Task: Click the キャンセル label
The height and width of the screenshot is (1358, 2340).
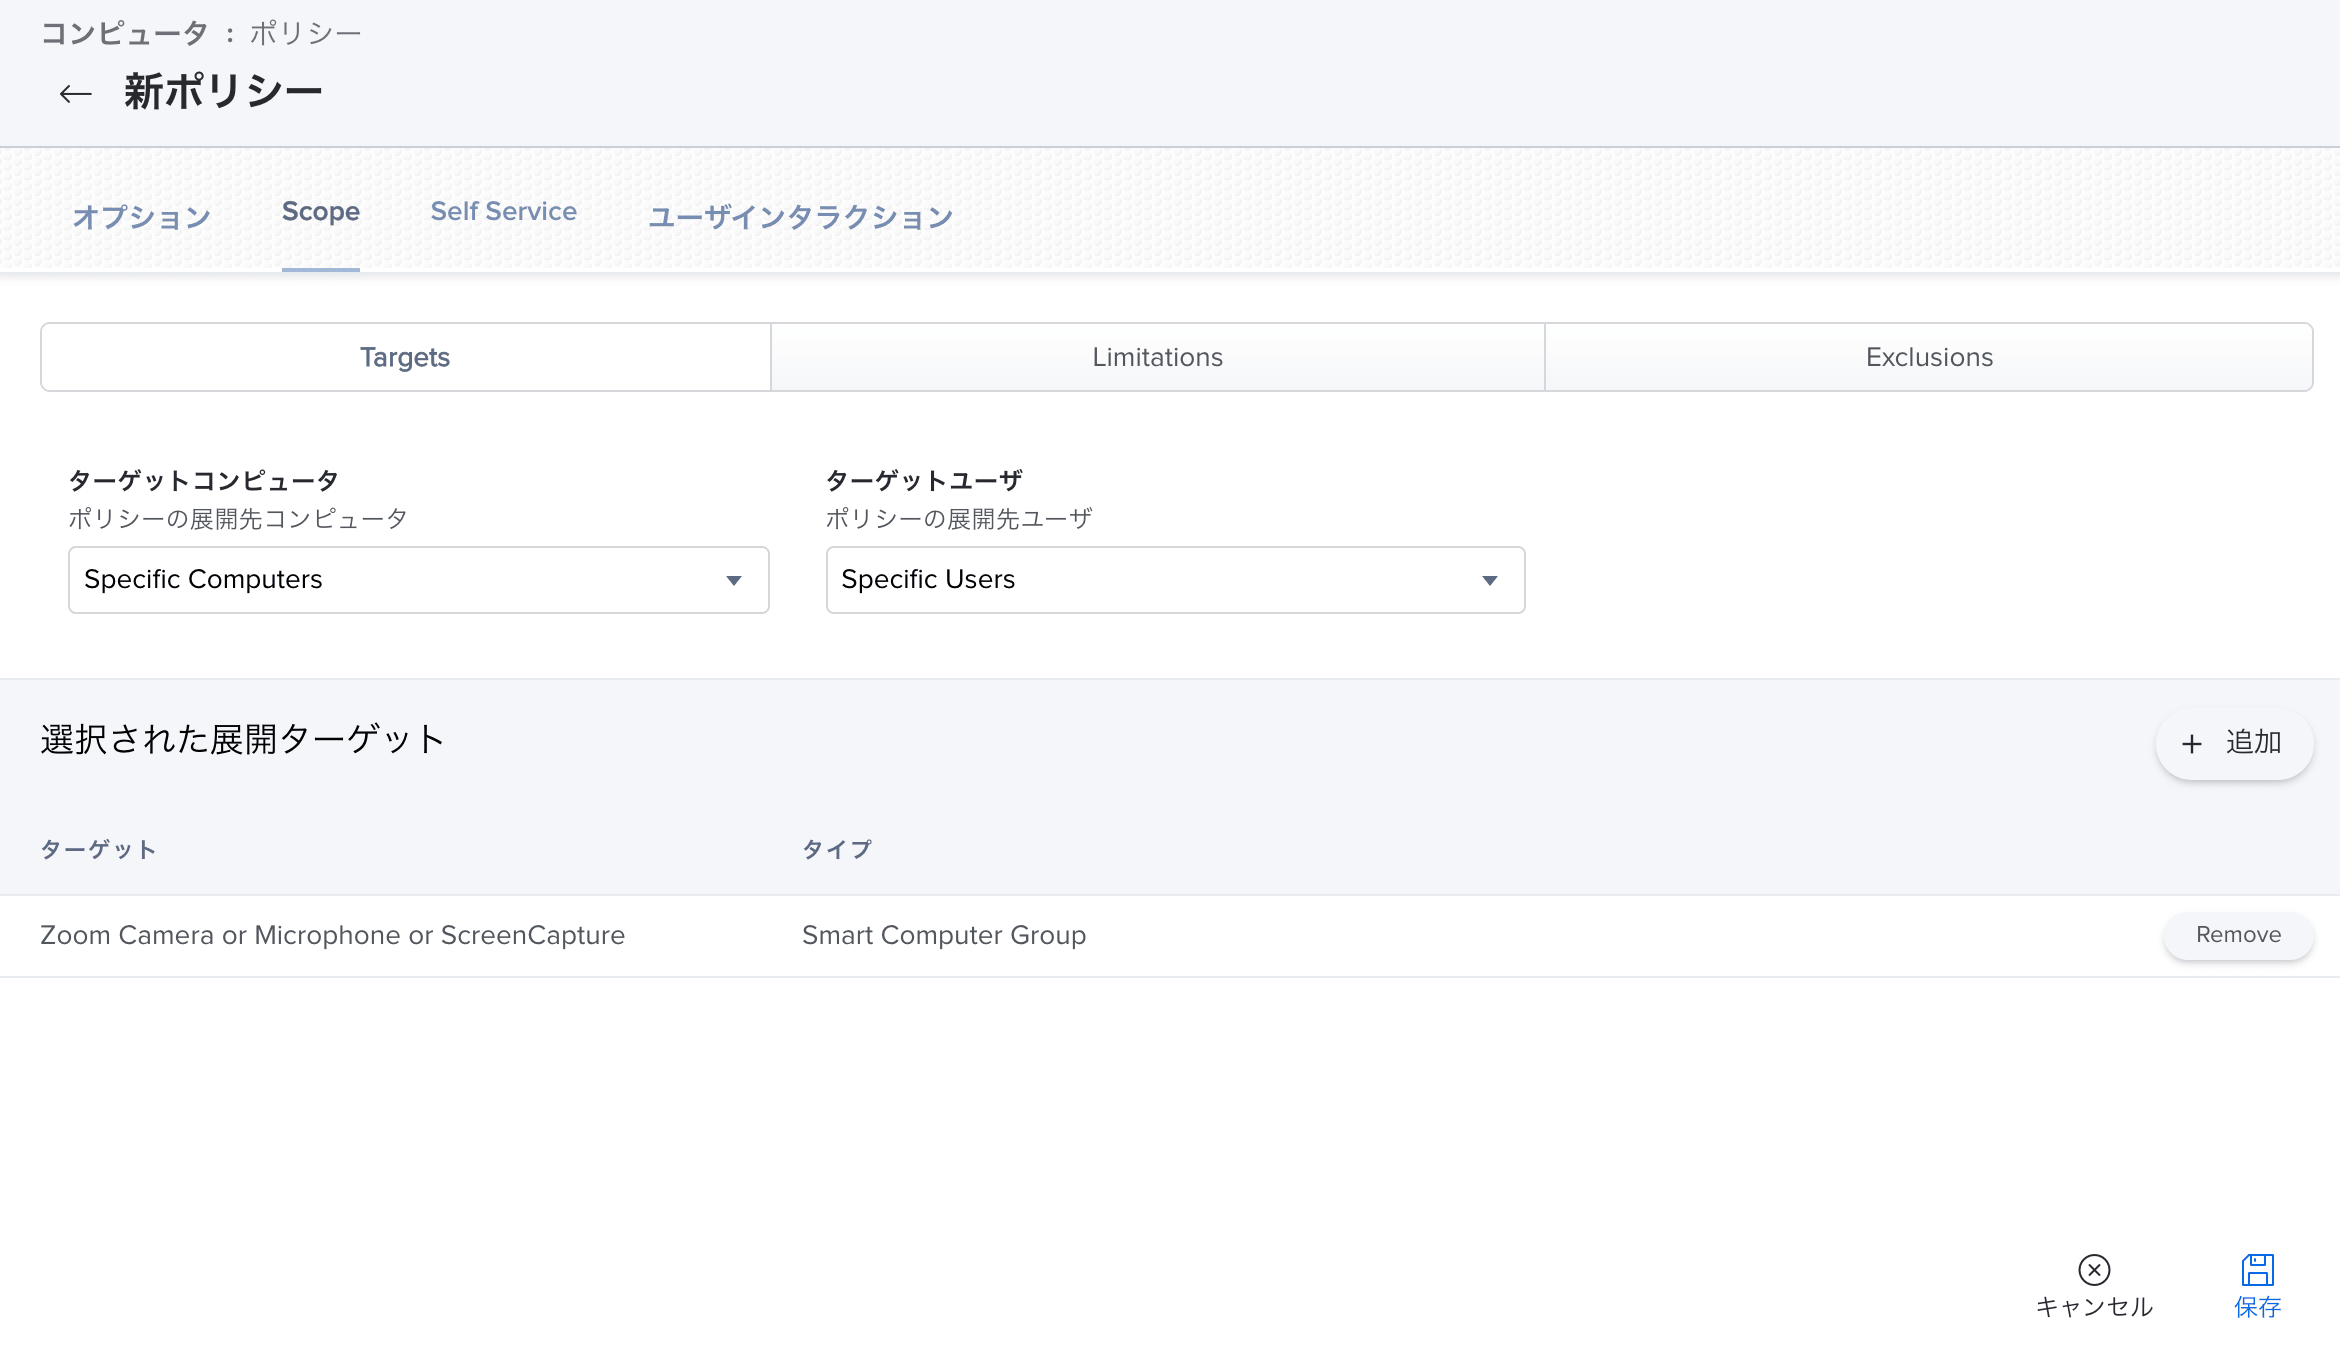Action: [2094, 1307]
